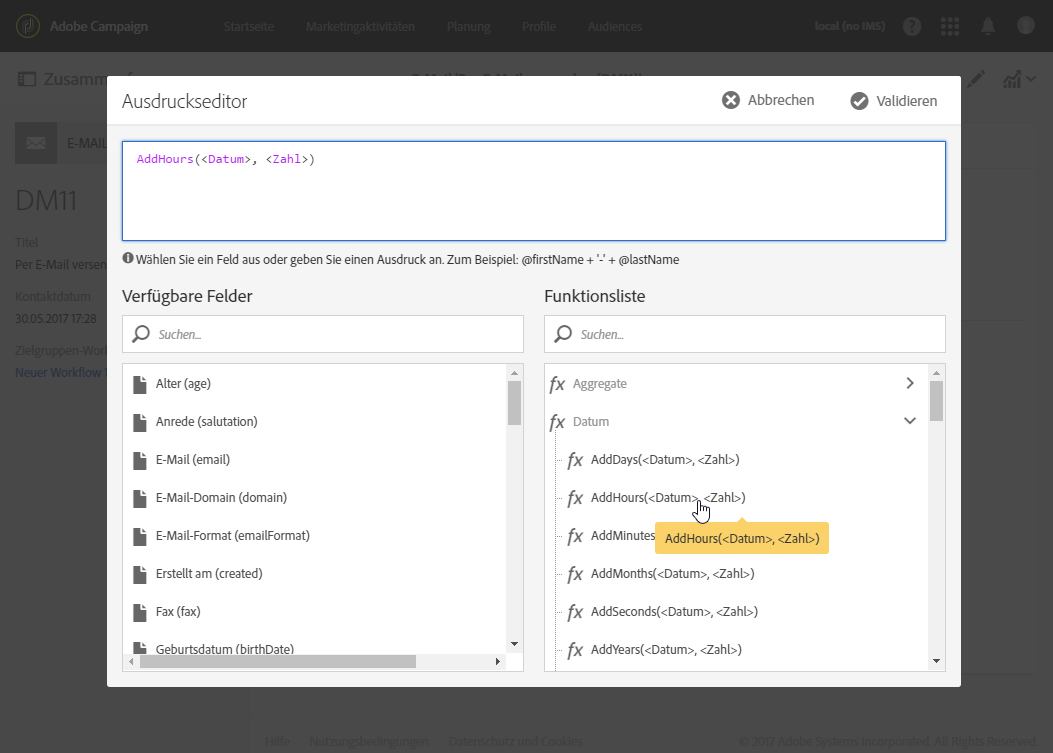Image resolution: width=1053 pixels, height=753 pixels.
Task: Click the horizontal scrollbar of fields list
Action: coord(277,661)
